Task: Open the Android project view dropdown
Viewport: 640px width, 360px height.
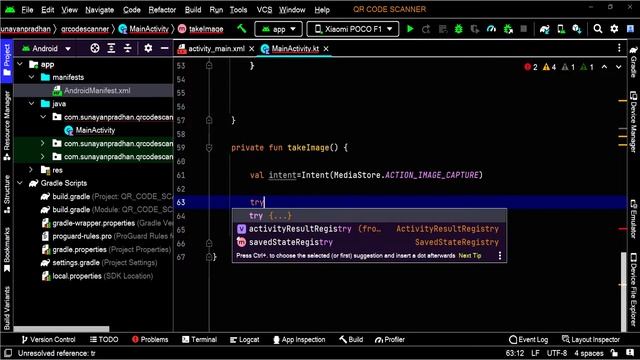Action: pyautogui.click(x=47, y=49)
